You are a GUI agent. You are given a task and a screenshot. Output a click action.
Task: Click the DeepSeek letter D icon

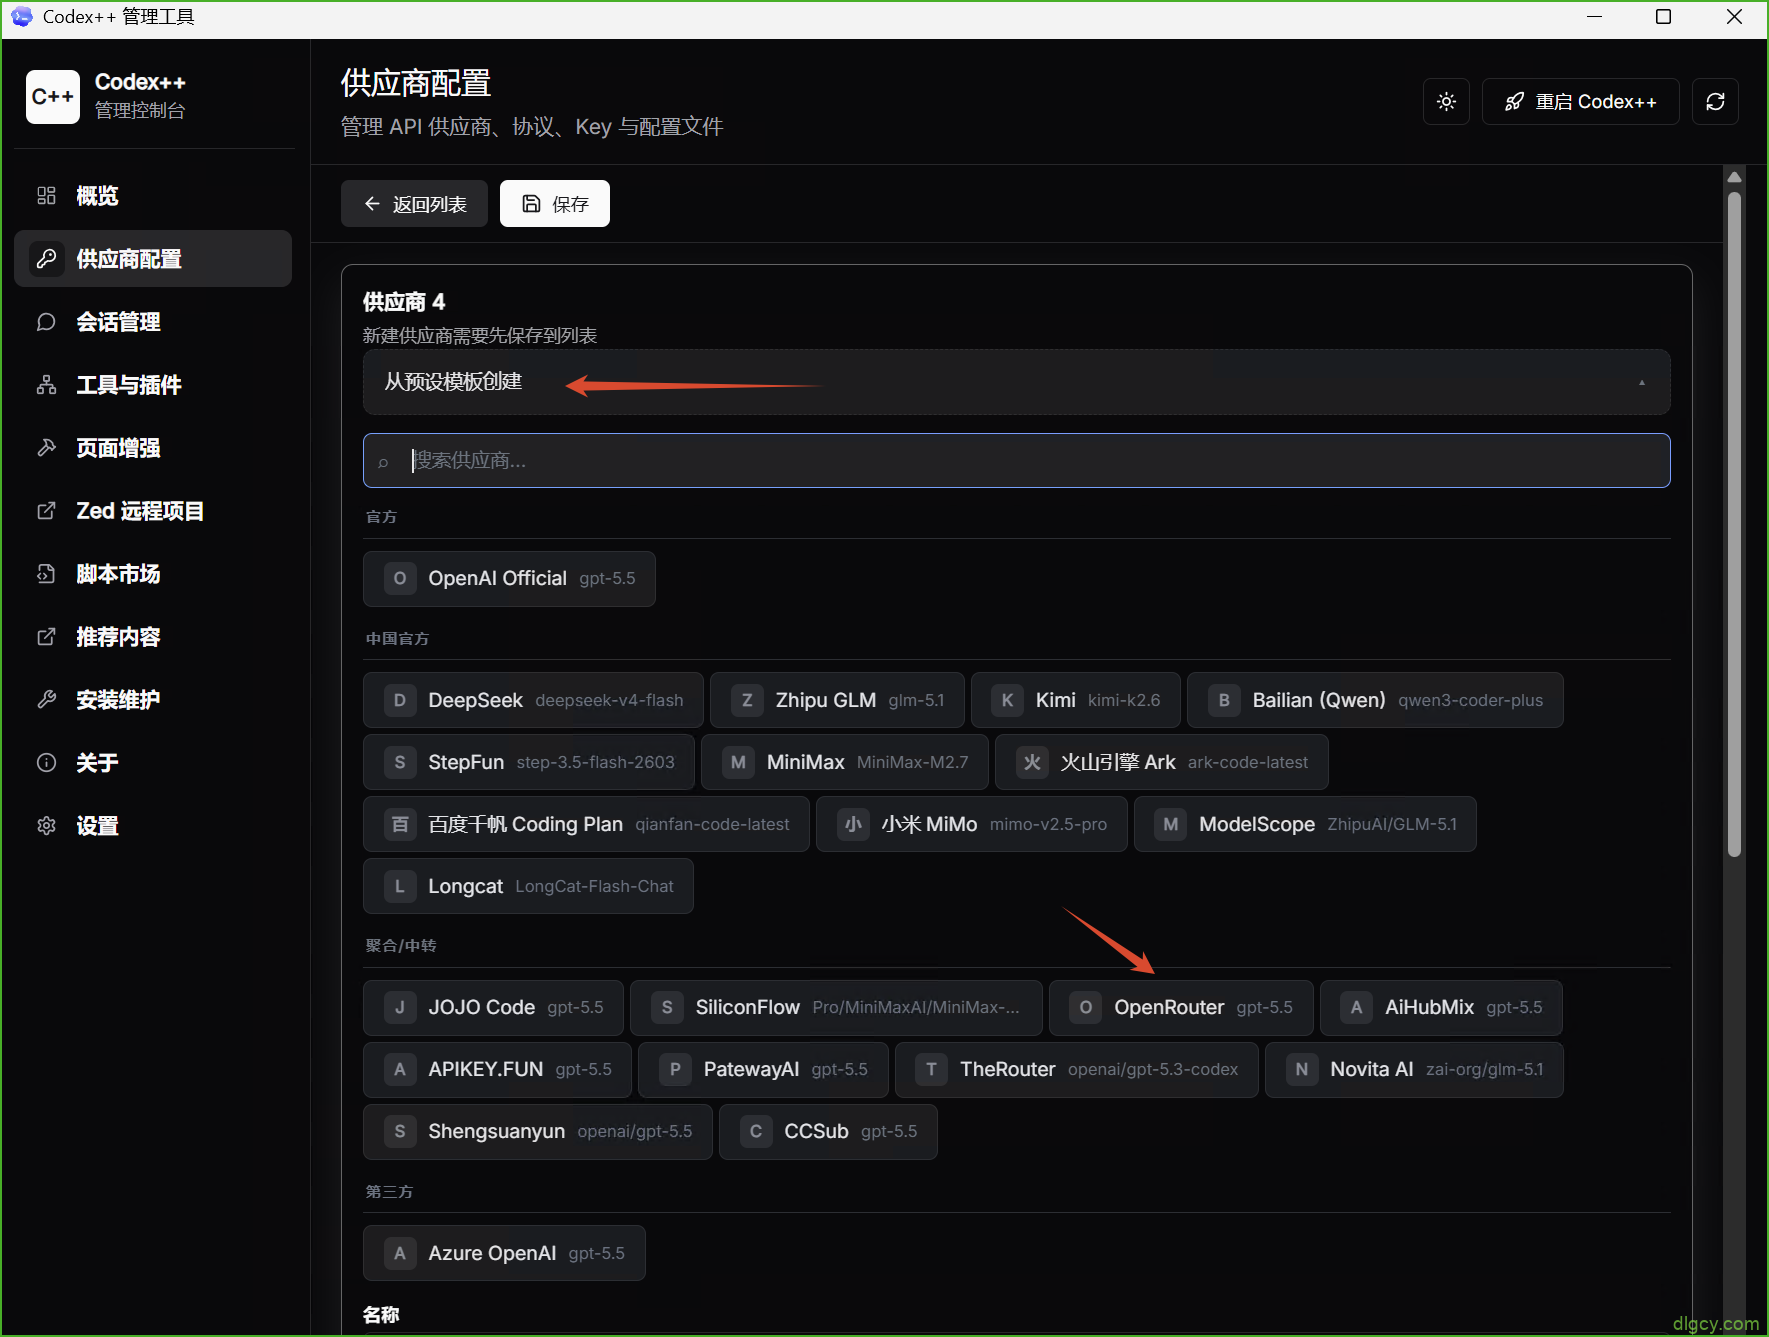(400, 701)
